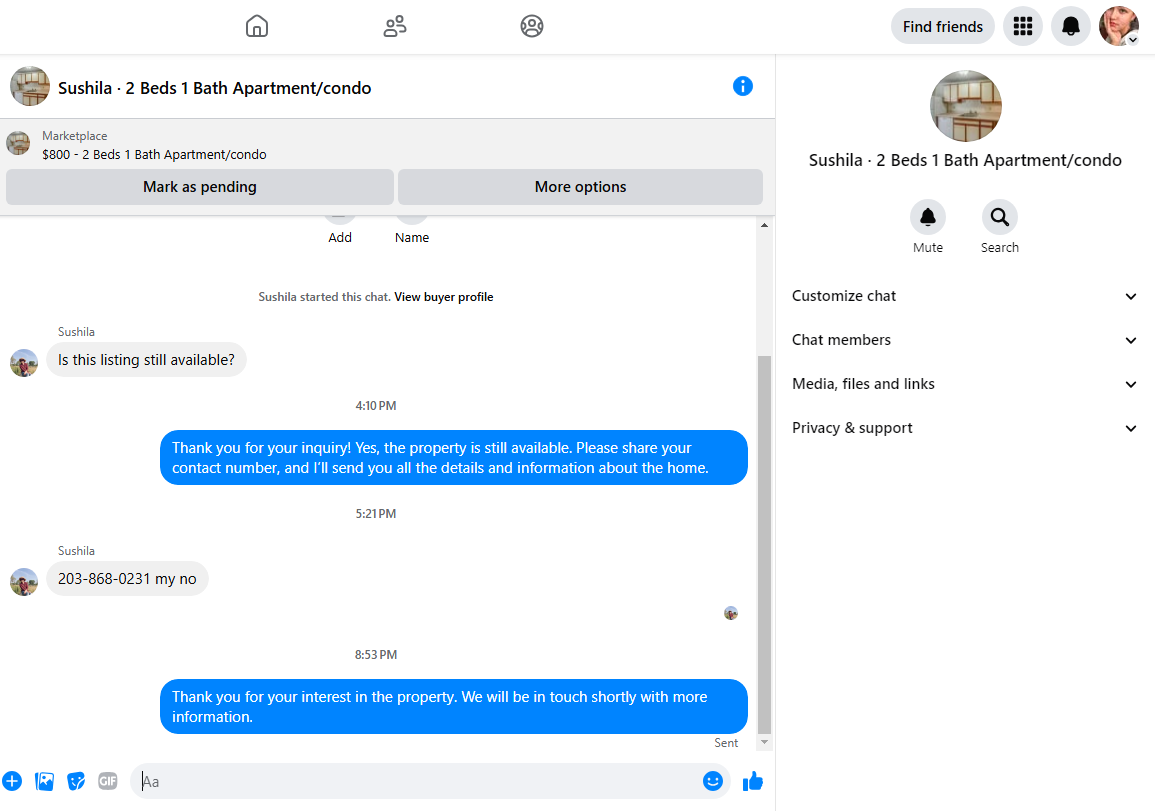Open Marketplace listing small thumbnail
Screen dimensions: 1155x811
18,143
